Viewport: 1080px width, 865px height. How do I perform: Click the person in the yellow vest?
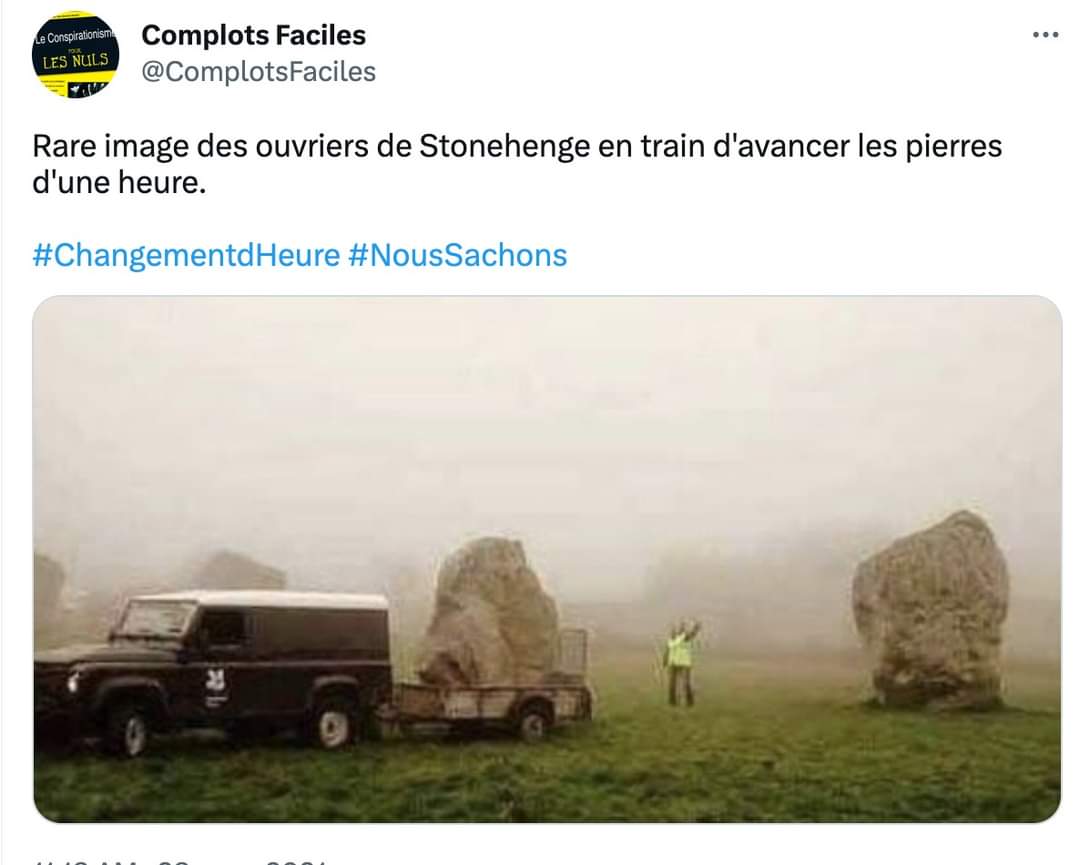[682, 660]
